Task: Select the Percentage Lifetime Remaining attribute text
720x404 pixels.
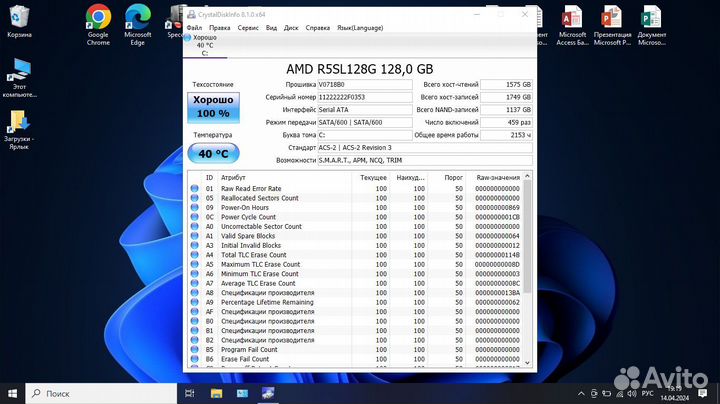Action: pos(267,302)
